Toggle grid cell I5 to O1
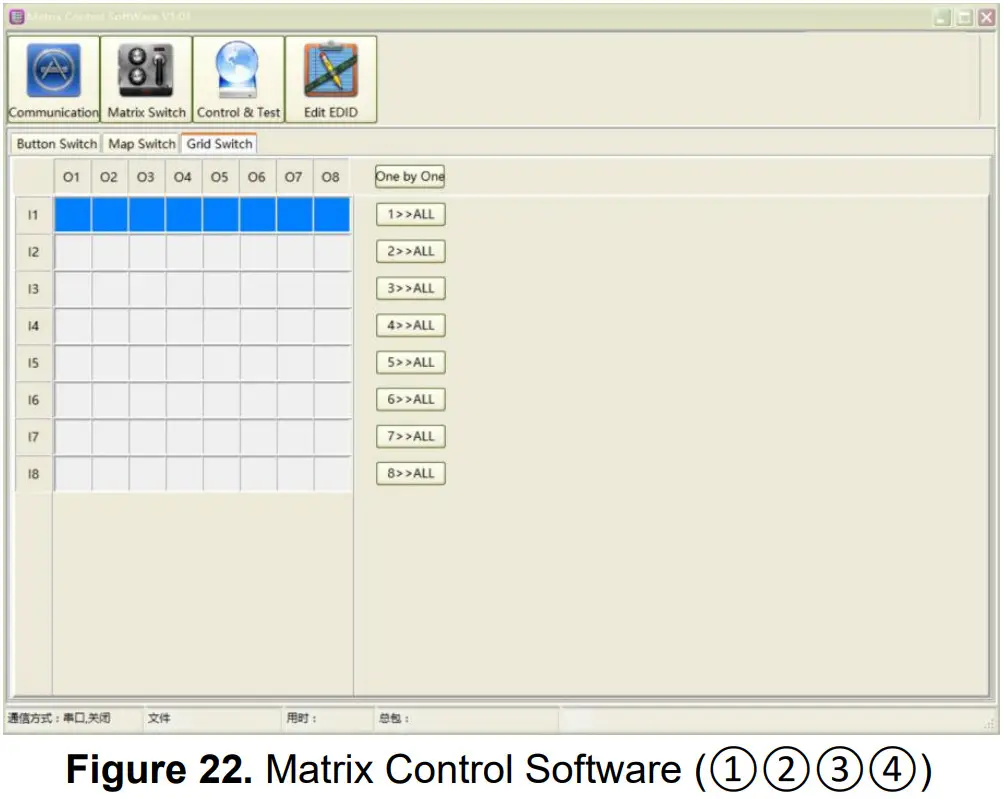 [72, 363]
